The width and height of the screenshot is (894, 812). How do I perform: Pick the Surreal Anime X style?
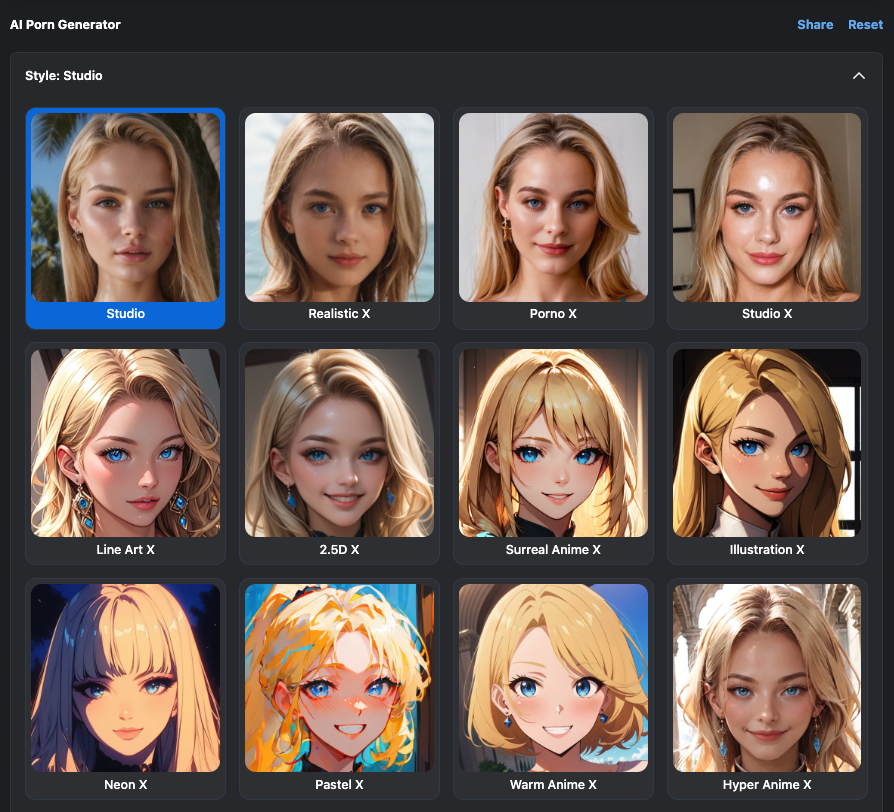(553, 454)
